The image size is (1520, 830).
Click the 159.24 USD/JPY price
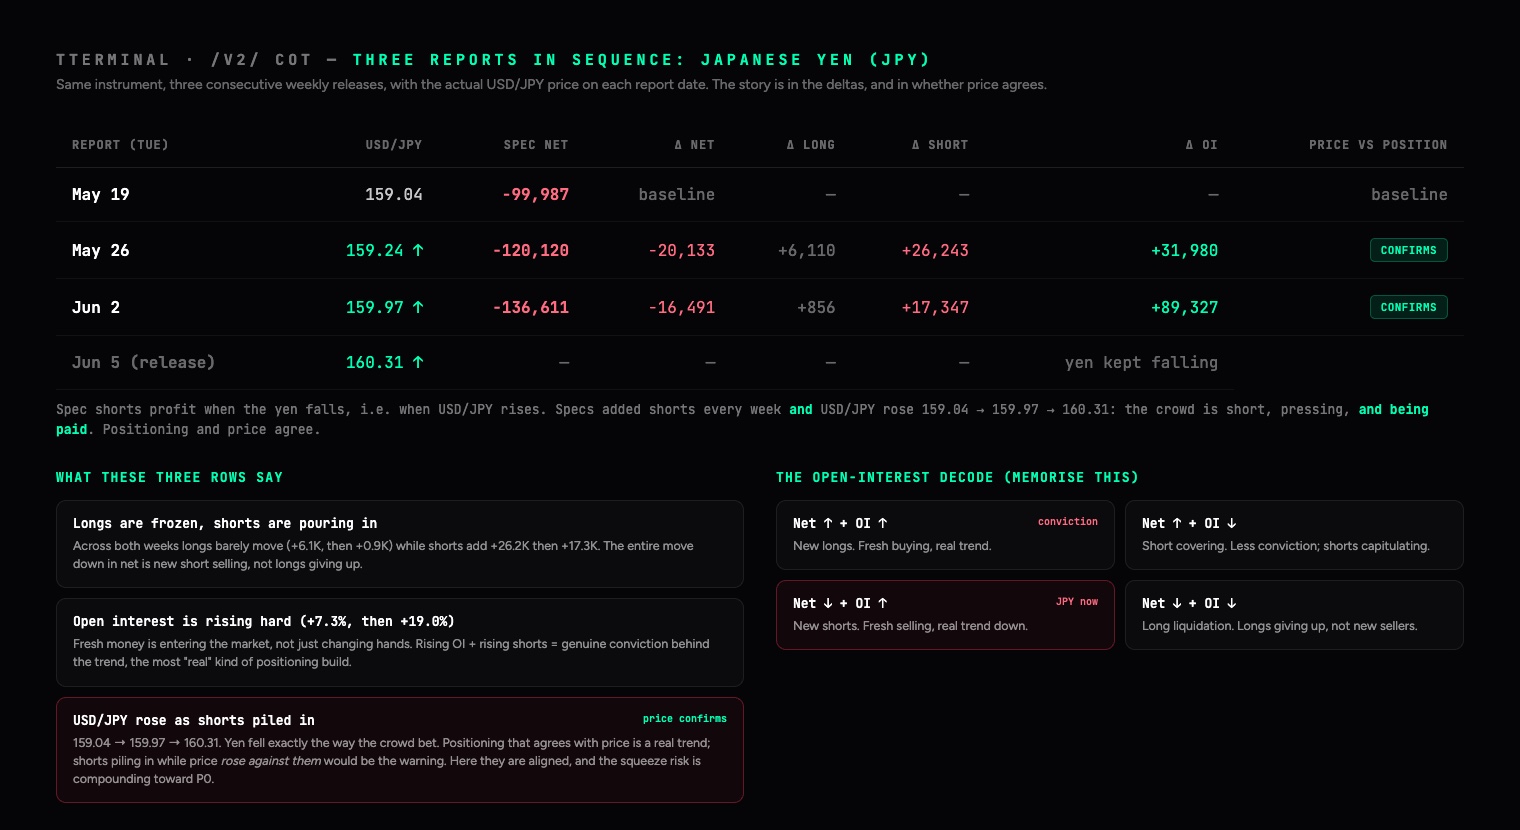[x=374, y=250]
